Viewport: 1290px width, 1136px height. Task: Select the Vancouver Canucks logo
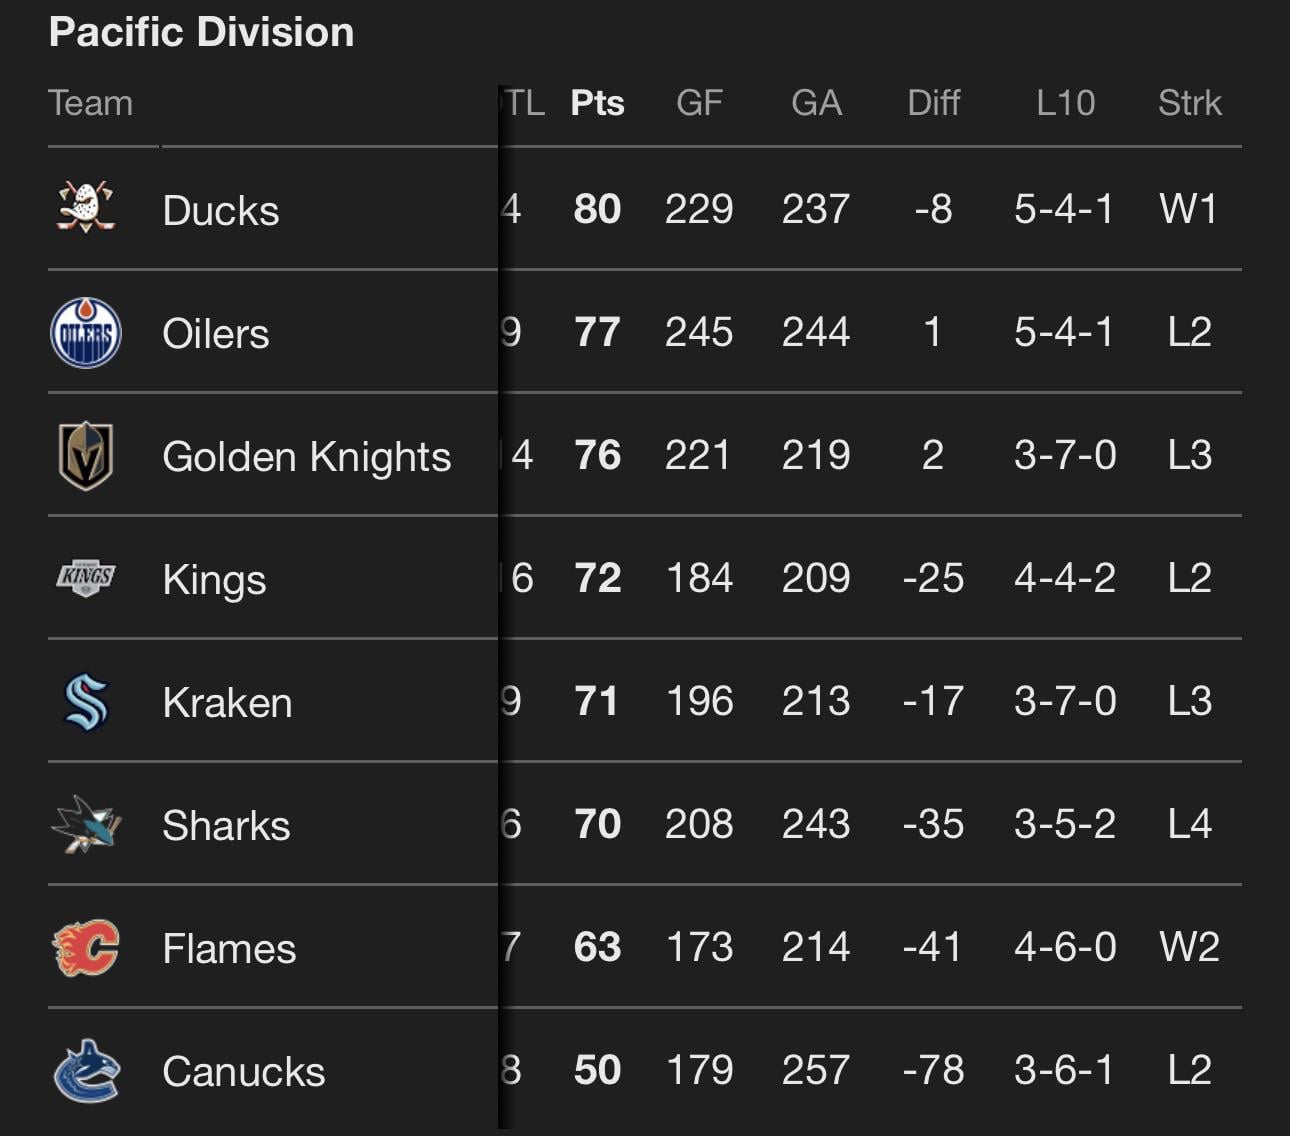coord(86,1071)
